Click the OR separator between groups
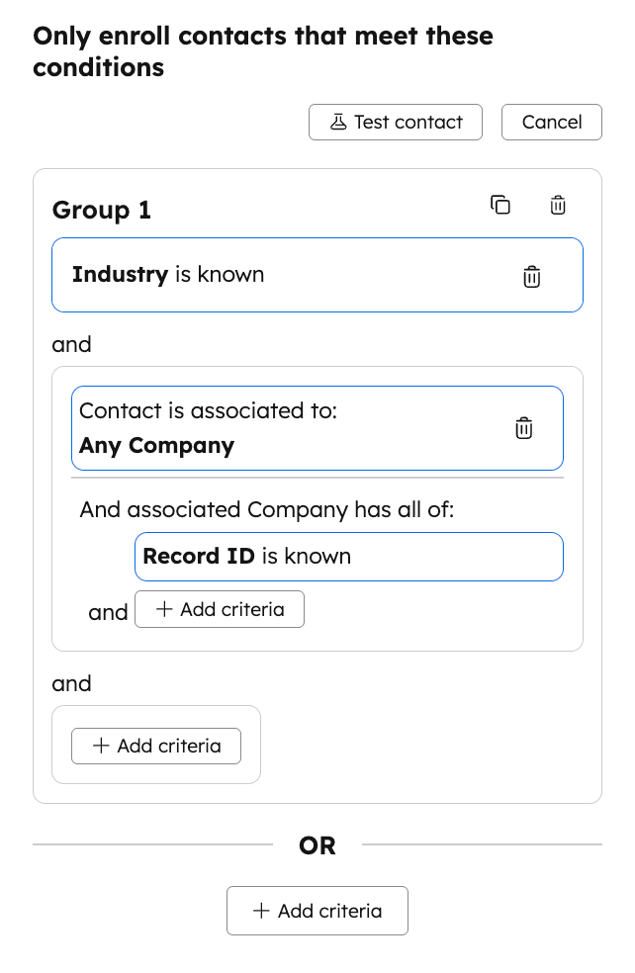The image size is (635, 973). coord(317,845)
